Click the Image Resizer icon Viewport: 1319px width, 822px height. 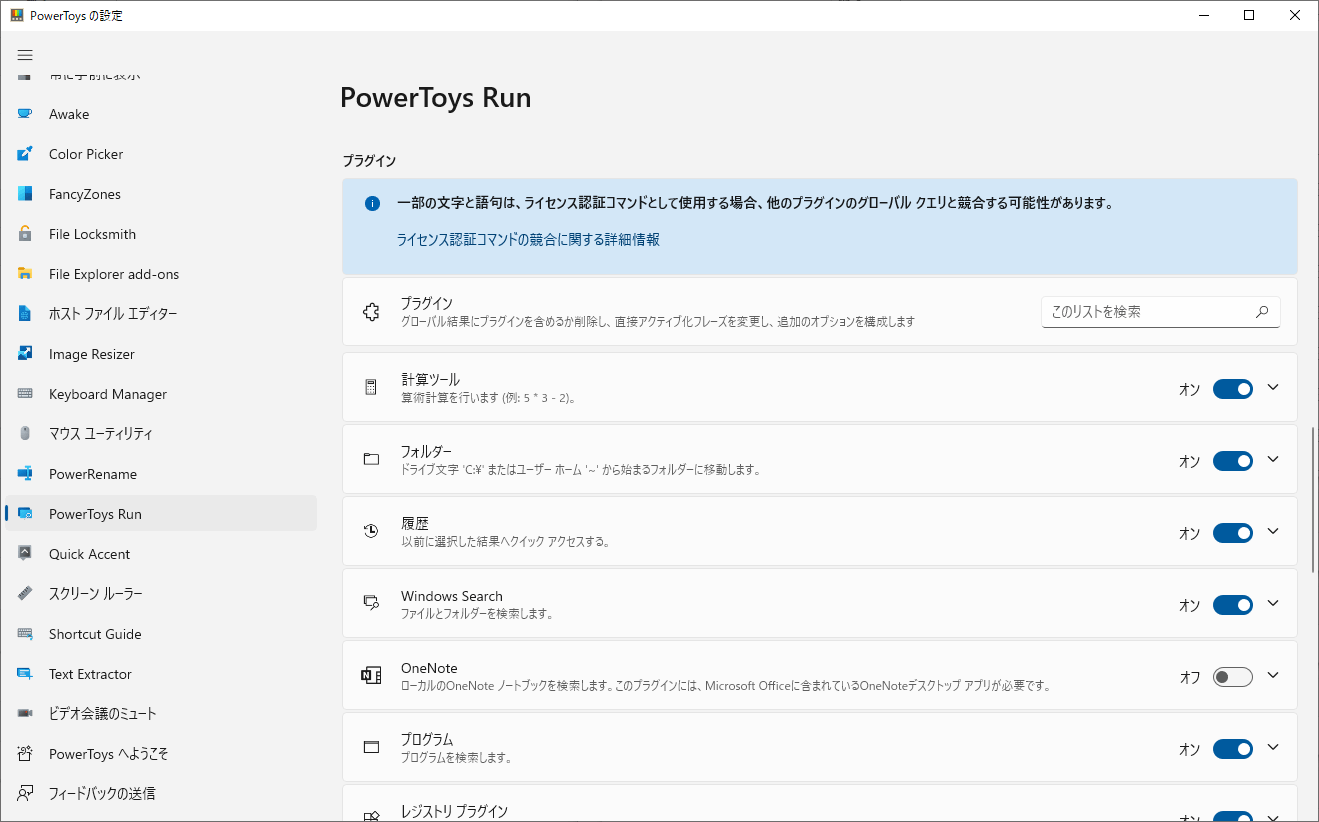tap(25, 354)
